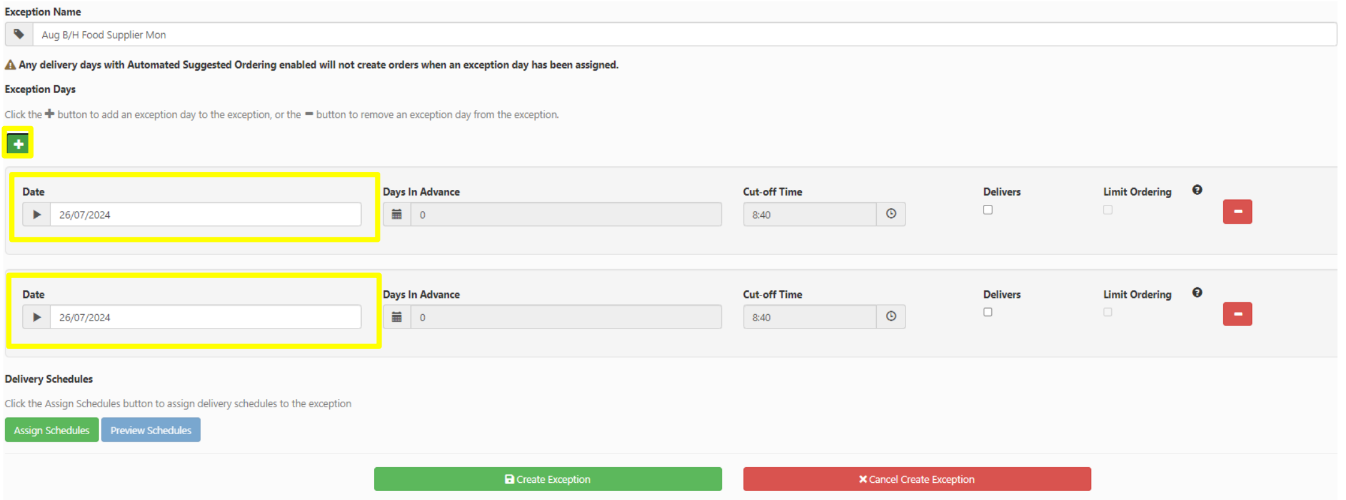This screenshot has height=500, width=1346.
Task: Toggle the first row Limit Ordering checkbox
Action: [1108, 210]
